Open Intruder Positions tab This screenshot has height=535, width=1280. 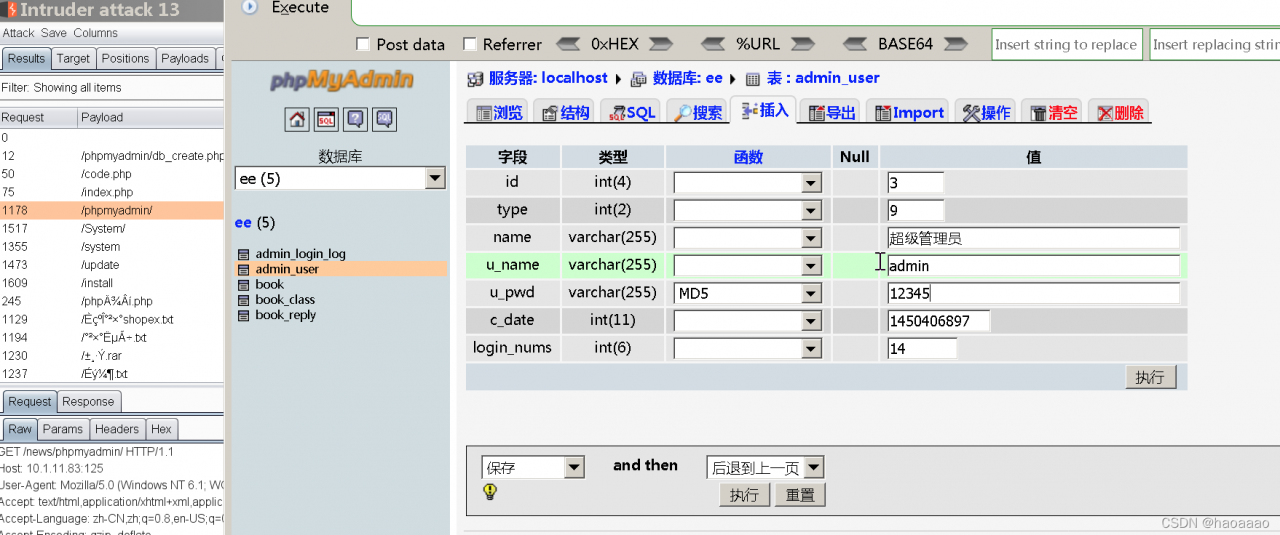click(x=125, y=59)
